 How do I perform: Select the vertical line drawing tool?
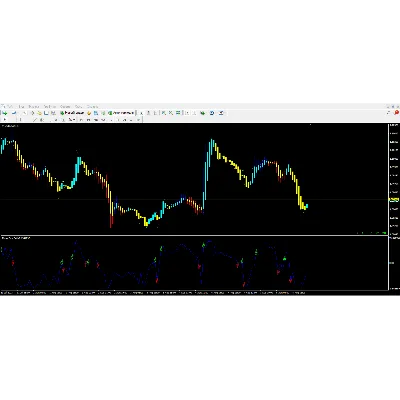21,119
